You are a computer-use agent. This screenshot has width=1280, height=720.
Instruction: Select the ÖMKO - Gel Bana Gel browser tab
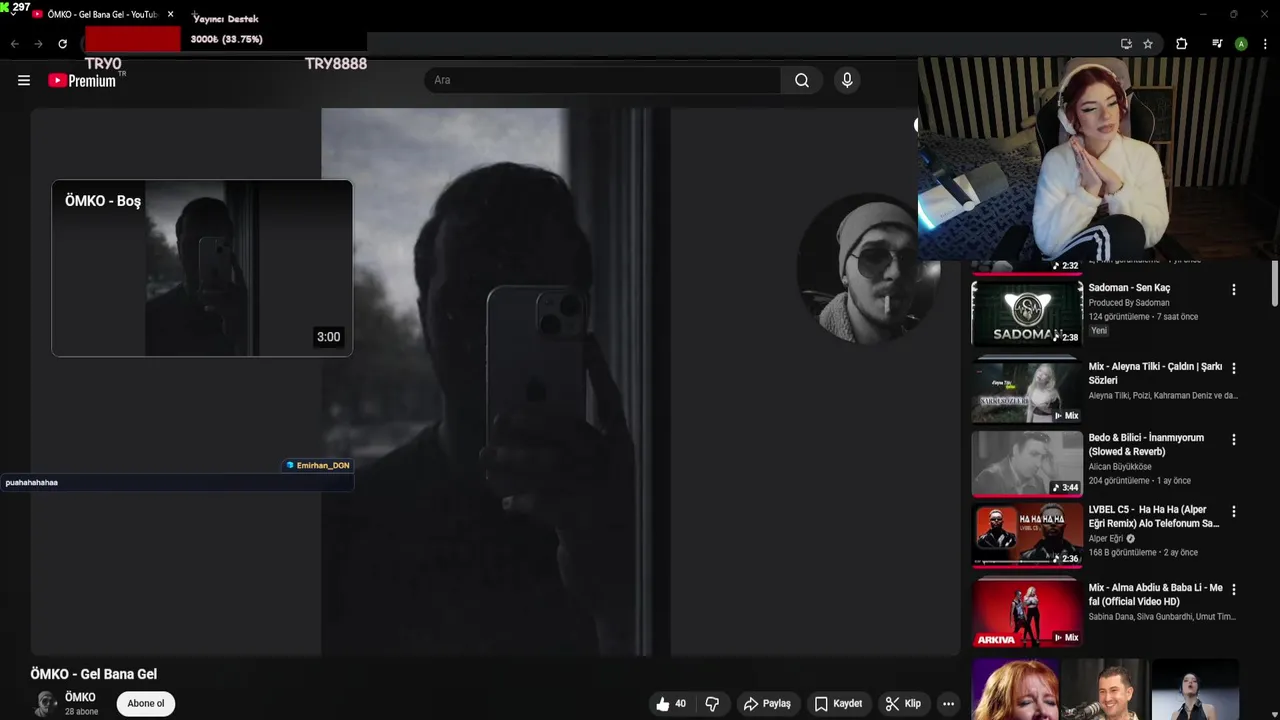[104, 15]
